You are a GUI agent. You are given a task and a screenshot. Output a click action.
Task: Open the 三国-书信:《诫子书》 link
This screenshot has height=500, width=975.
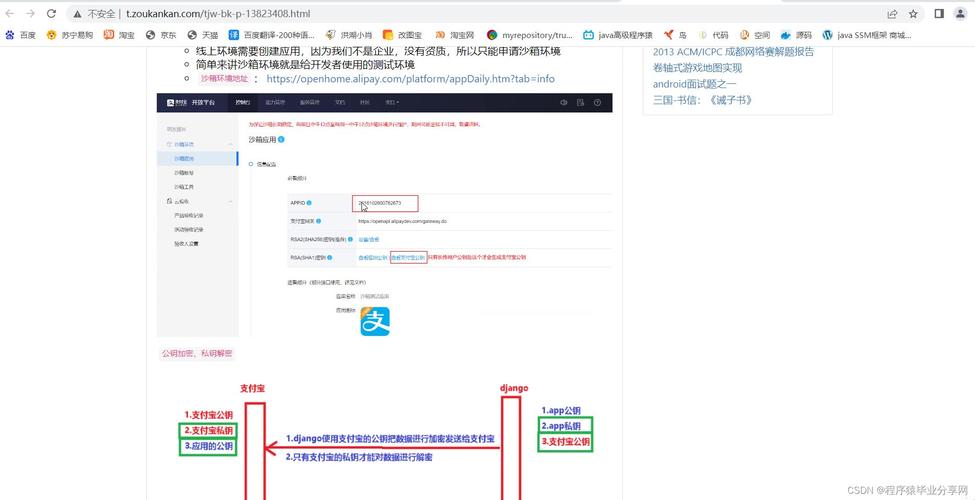point(702,100)
